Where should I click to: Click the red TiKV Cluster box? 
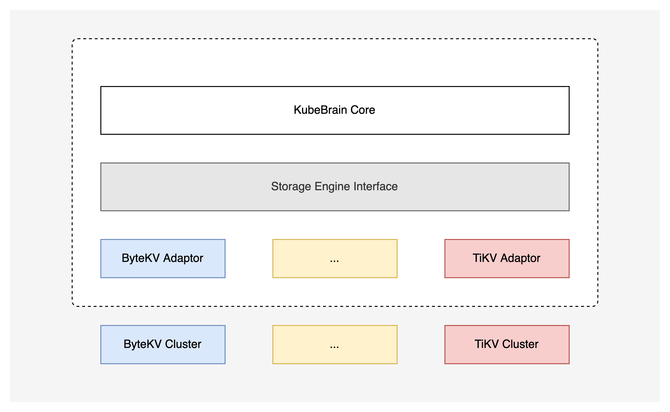coord(506,344)
